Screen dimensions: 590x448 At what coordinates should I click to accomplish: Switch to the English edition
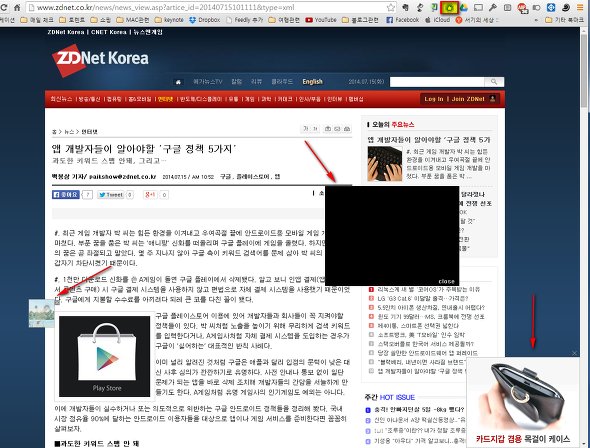click(312, 82)
